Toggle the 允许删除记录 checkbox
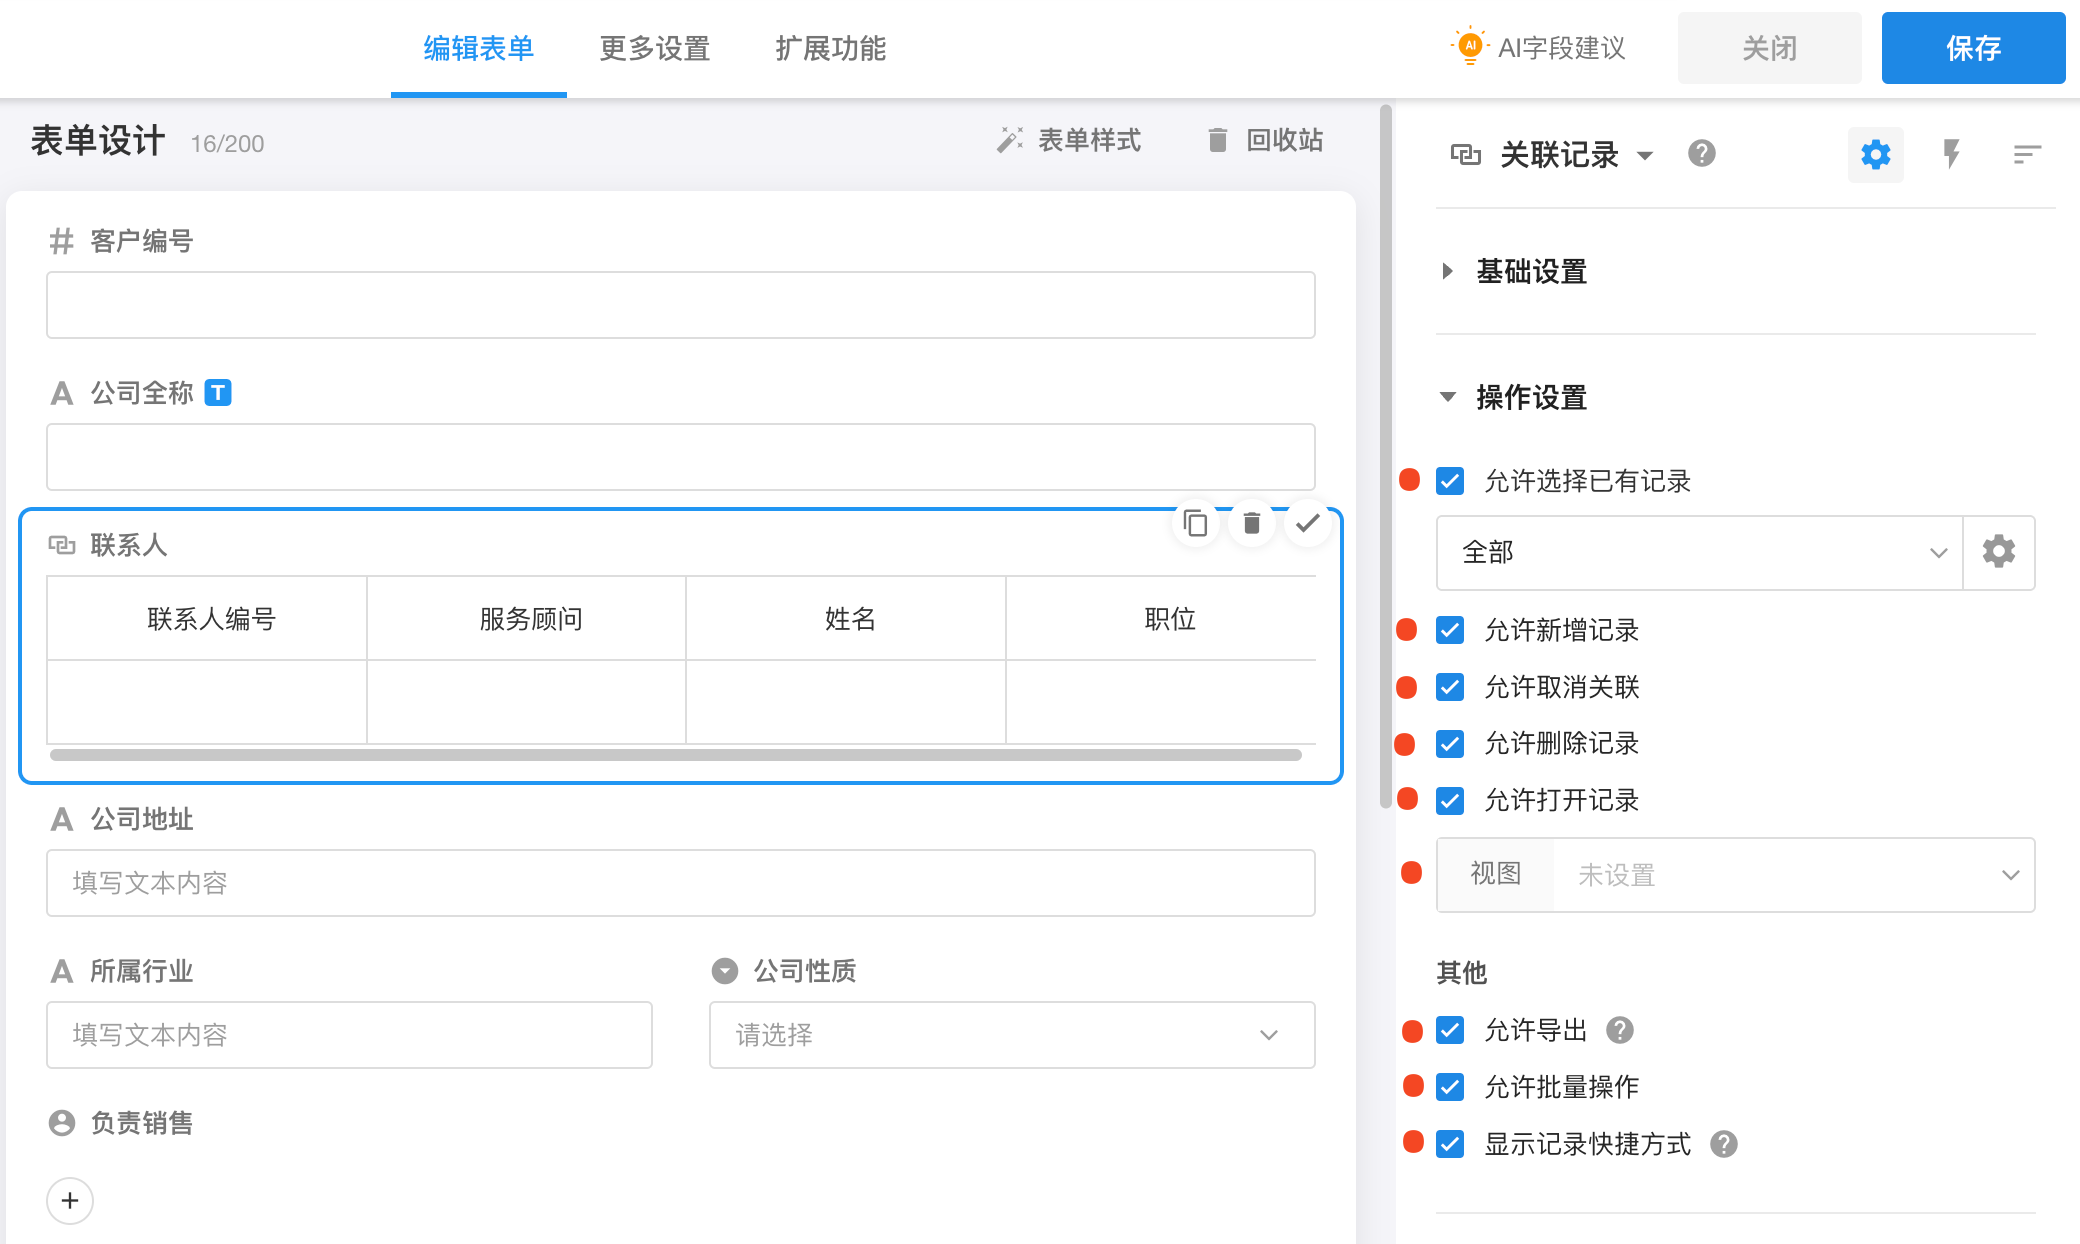Image resolution: width=2080 pixels, height=1244 pixels. tap(1450, 744)
